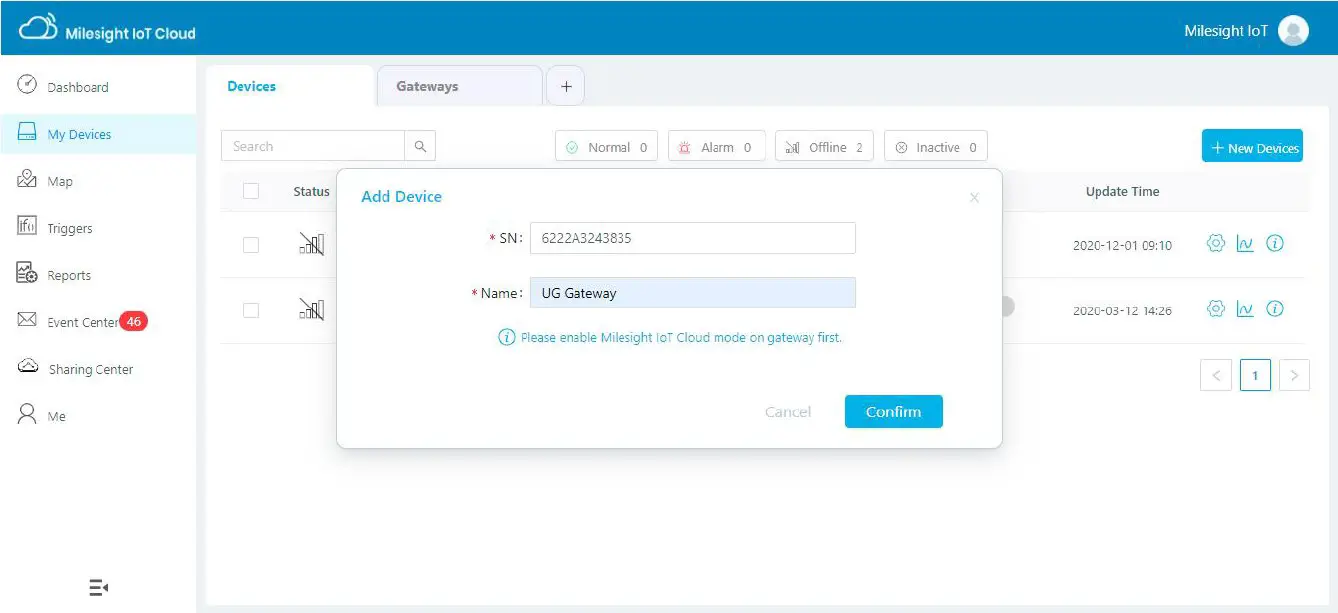Tick the checkbox for the first device row
This screenshot has height=613, width=1338.
tap(251, 244)
